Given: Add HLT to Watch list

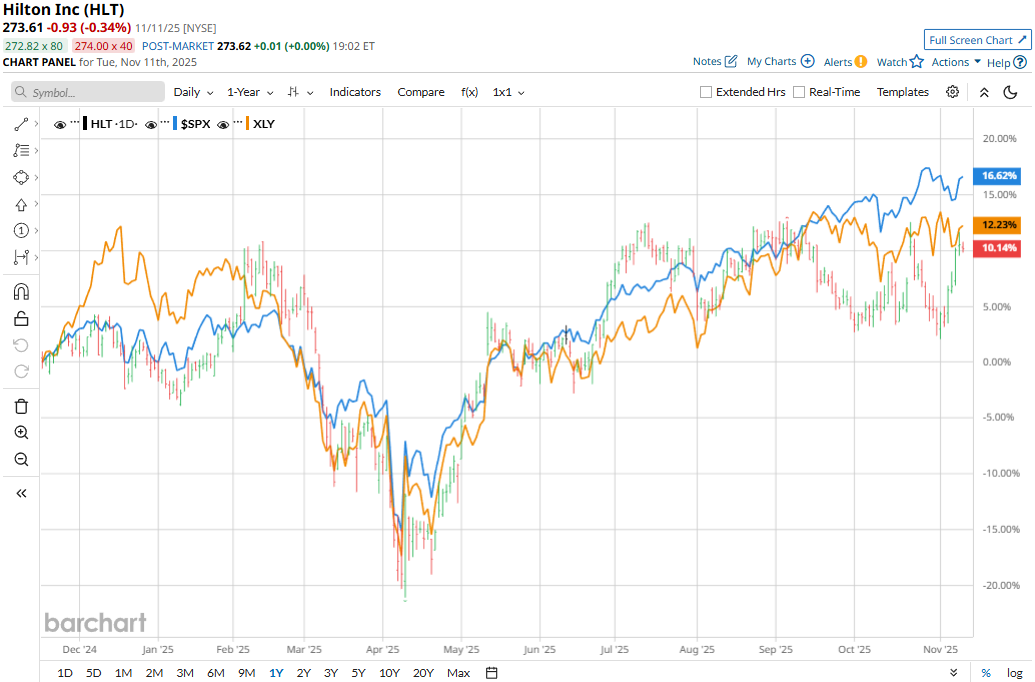Looking at the screenshot, I should tap(900, 61).
